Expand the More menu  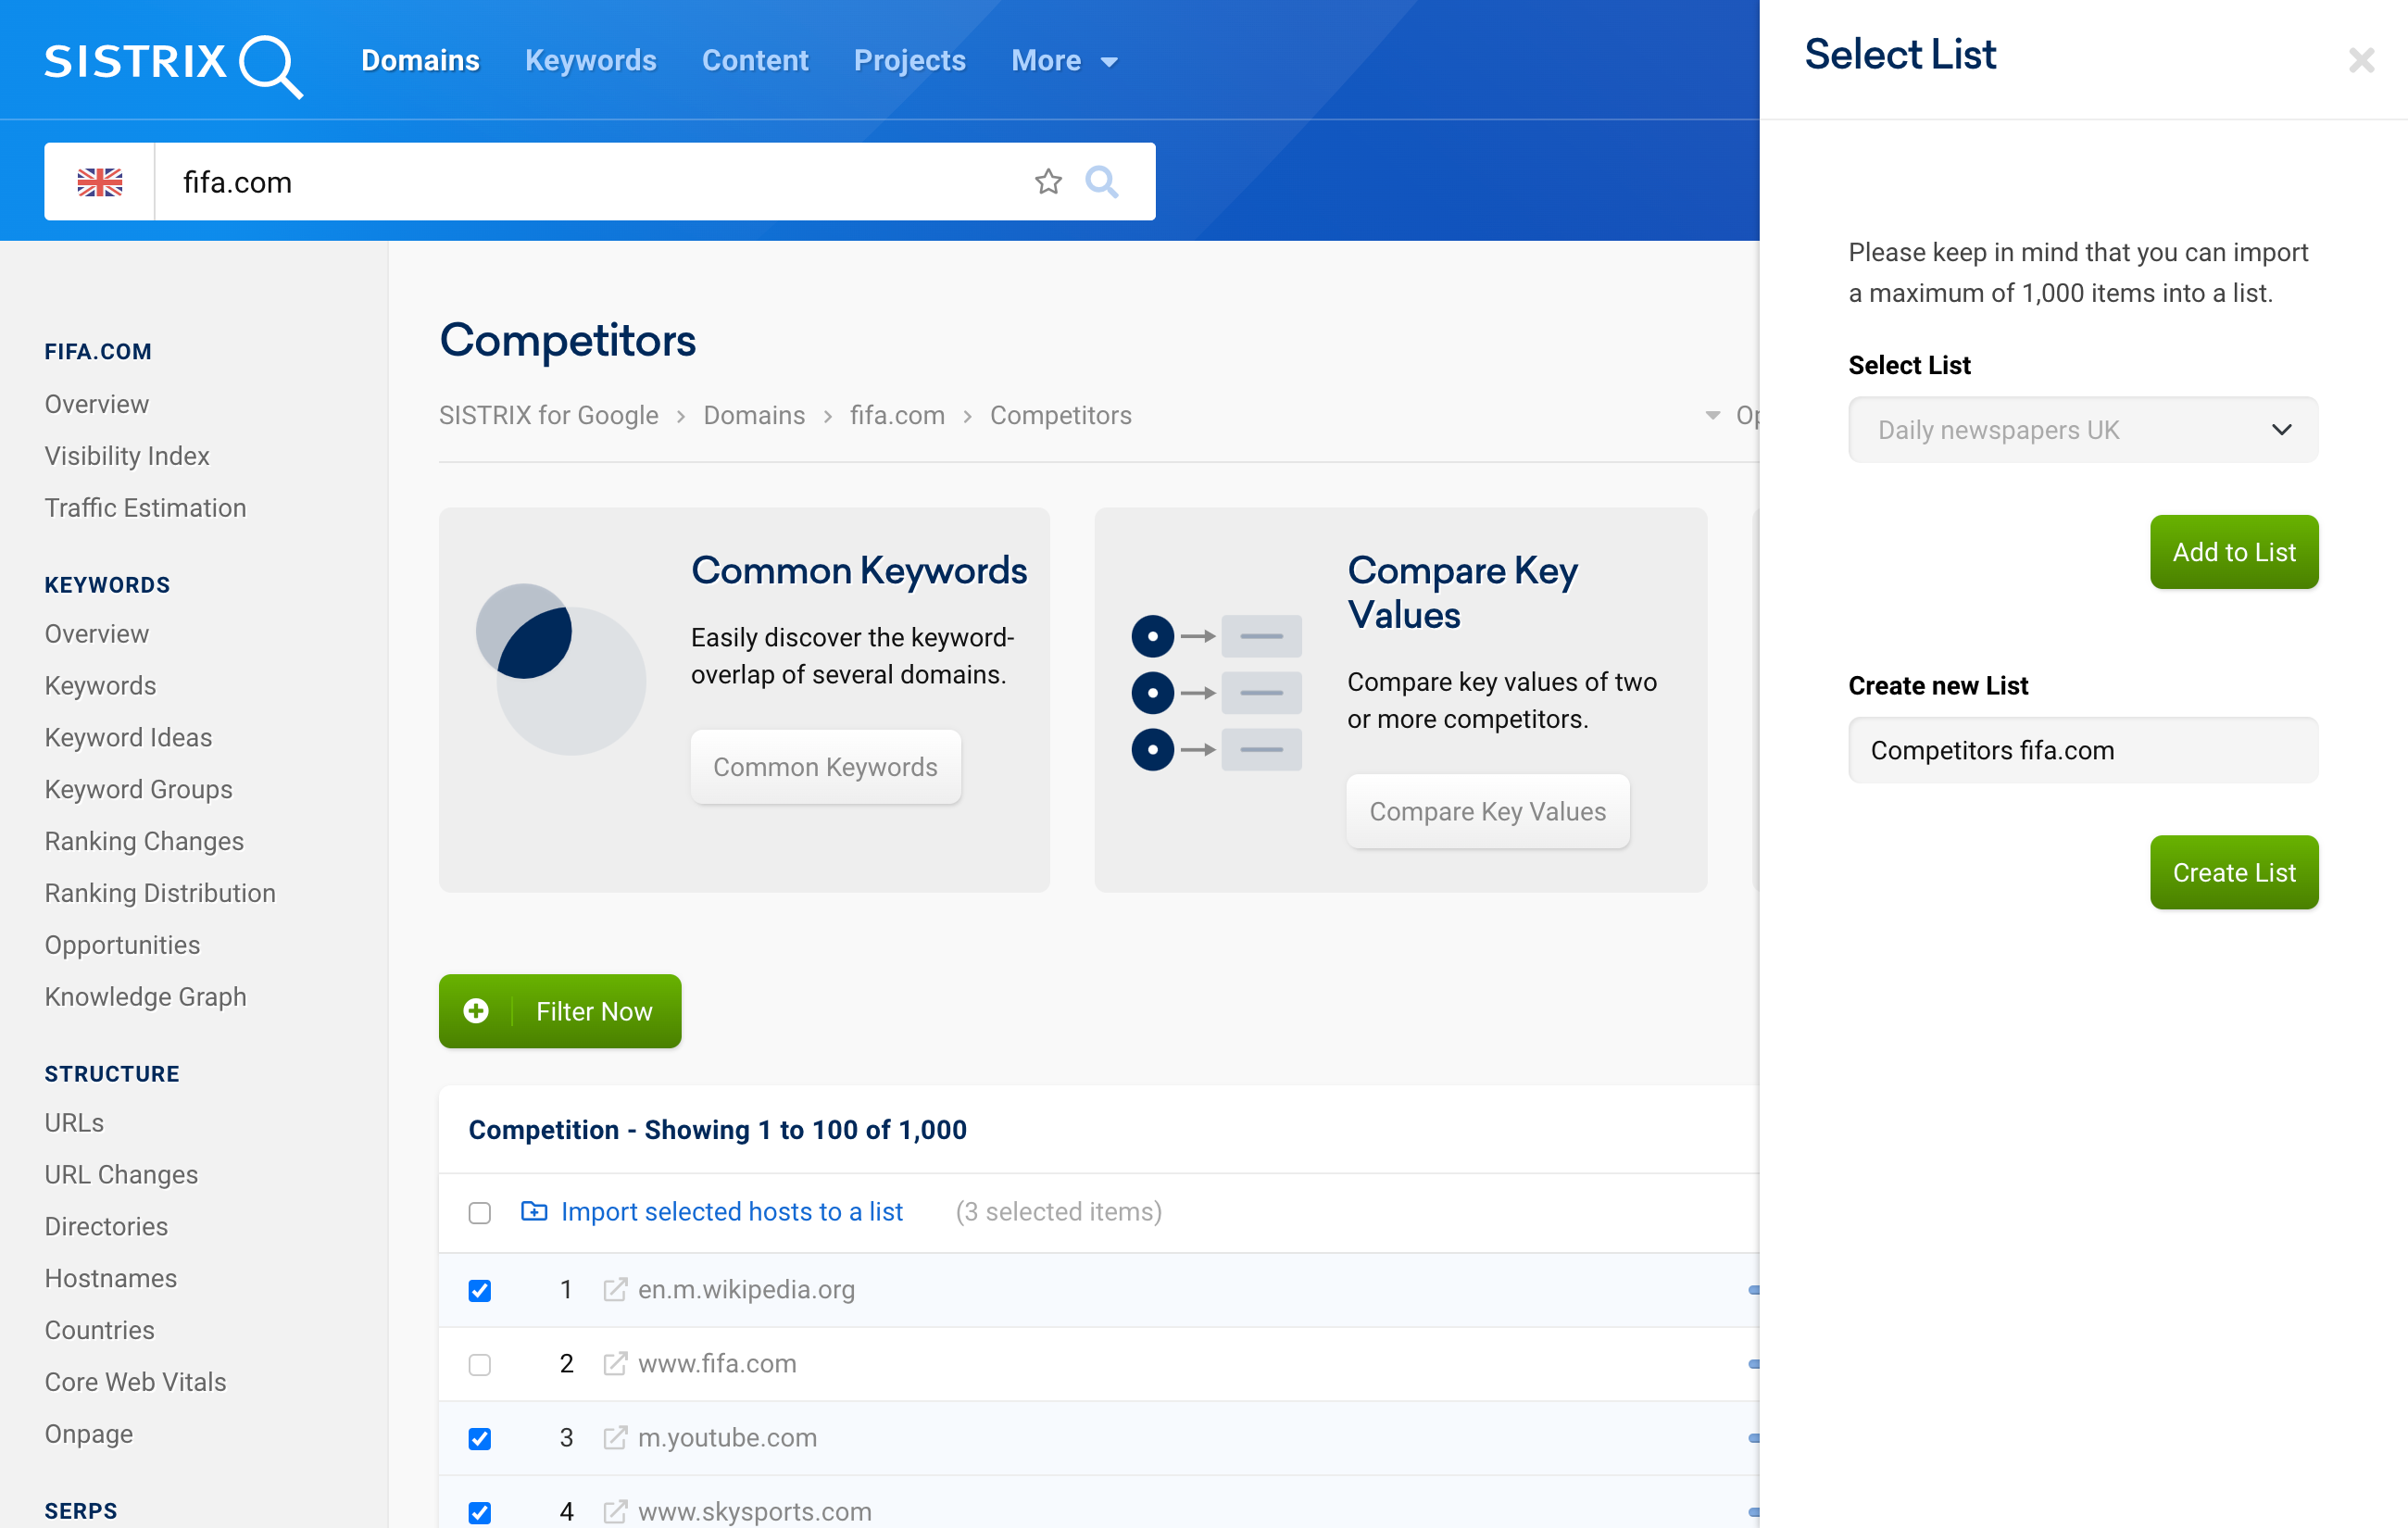[1064, 61]
